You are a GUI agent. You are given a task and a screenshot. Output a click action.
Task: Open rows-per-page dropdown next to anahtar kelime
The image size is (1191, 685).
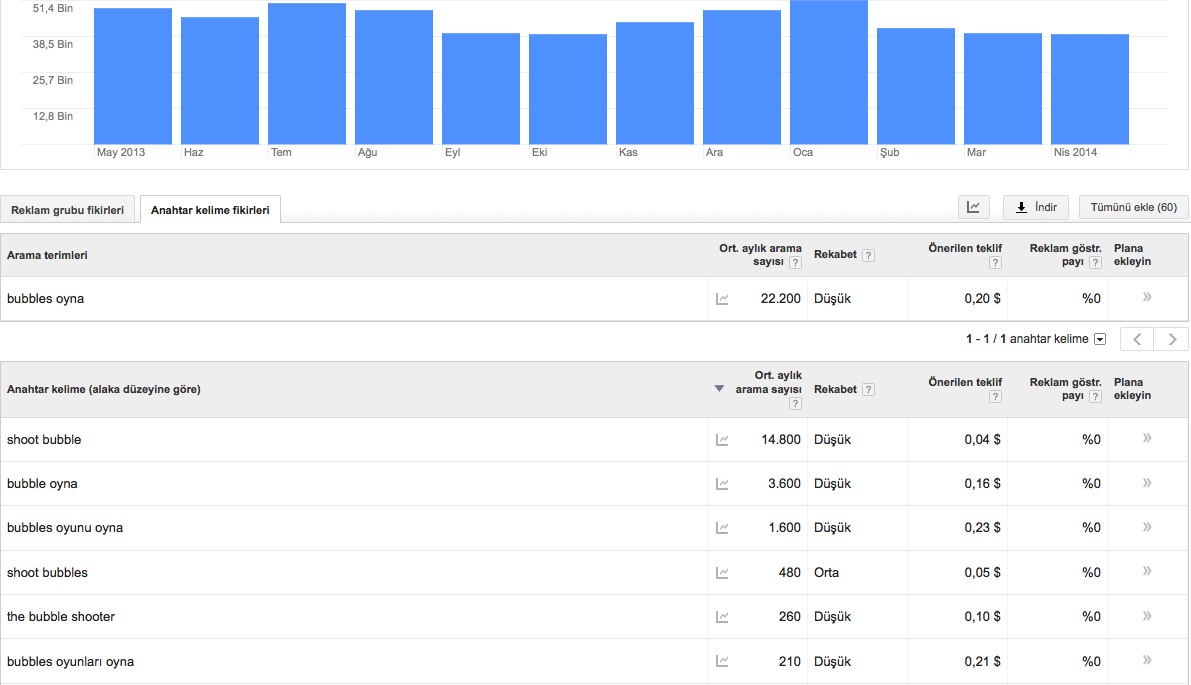1100,340
